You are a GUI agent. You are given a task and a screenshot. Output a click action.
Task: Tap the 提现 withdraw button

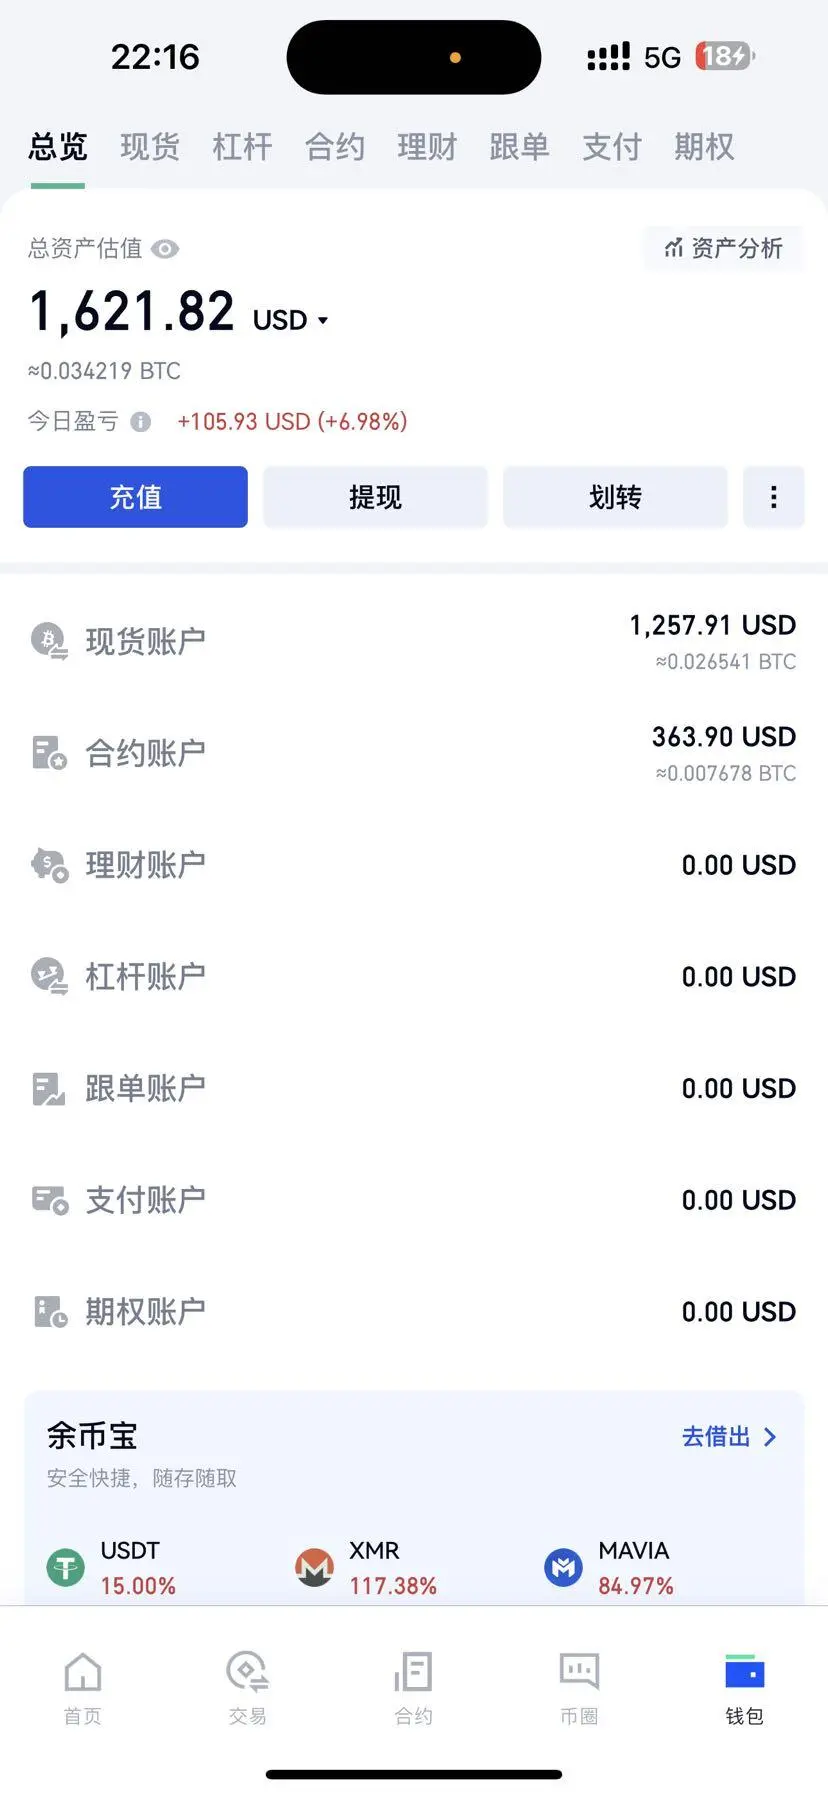point(375,497)
